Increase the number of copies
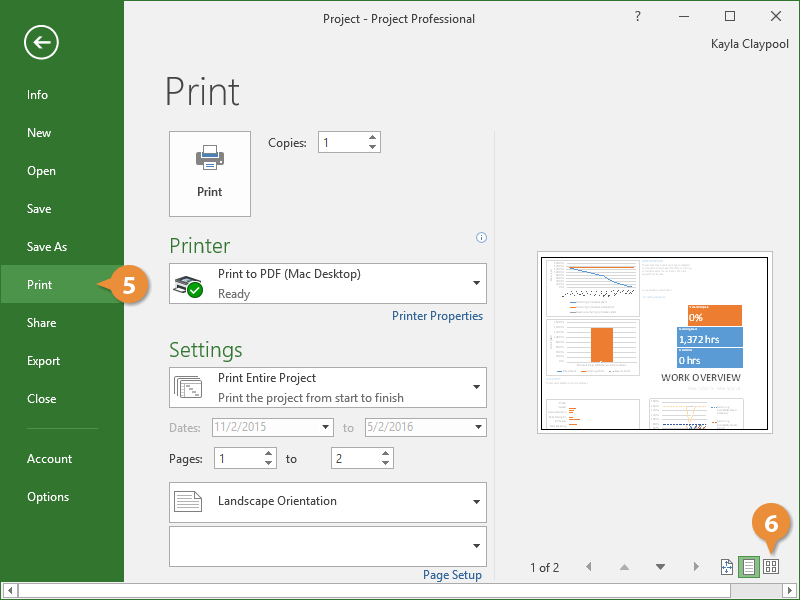Screen dimensions: 800x600 pyautogui.click(x=372, y=138)
